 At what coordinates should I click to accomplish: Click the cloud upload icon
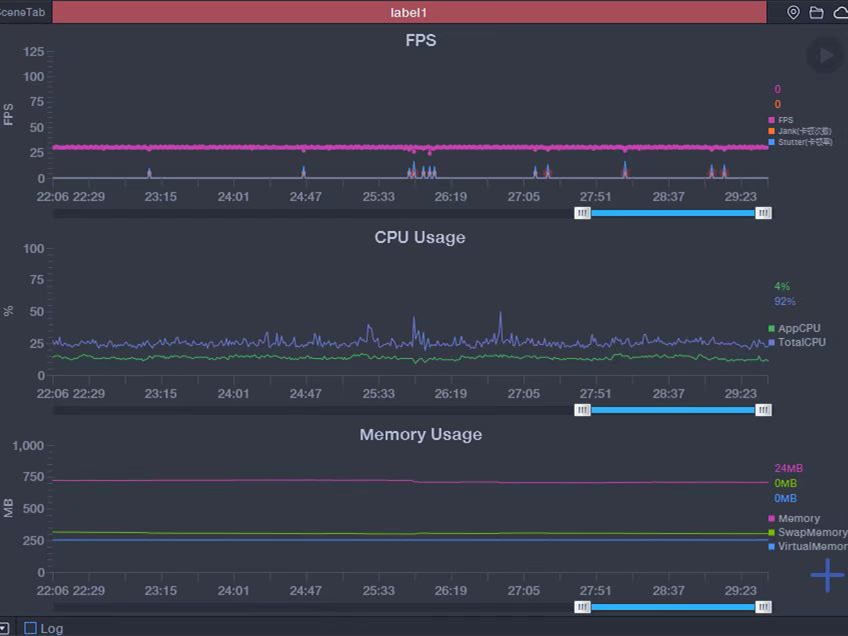[x=840, y=13]
